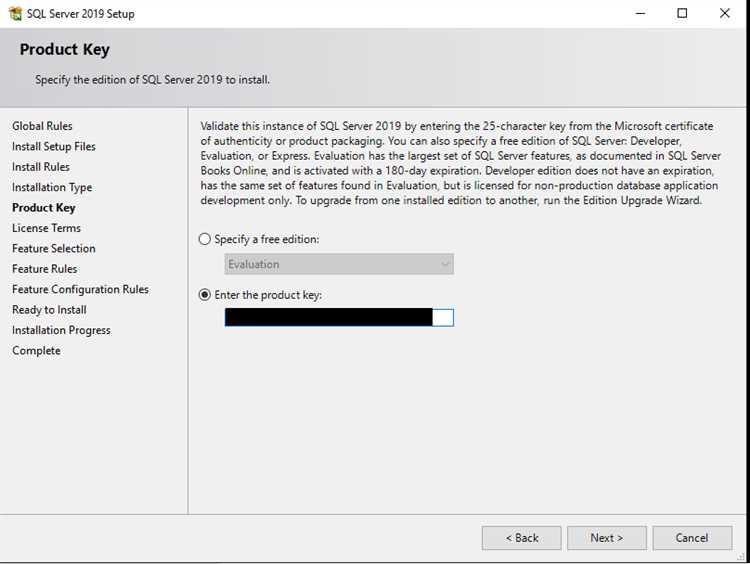The width and height of the screenshot is (750, 564).
Task: Select the 'Enter the product key' radio button
Action: pyautogui.click(x=205, y=295)
